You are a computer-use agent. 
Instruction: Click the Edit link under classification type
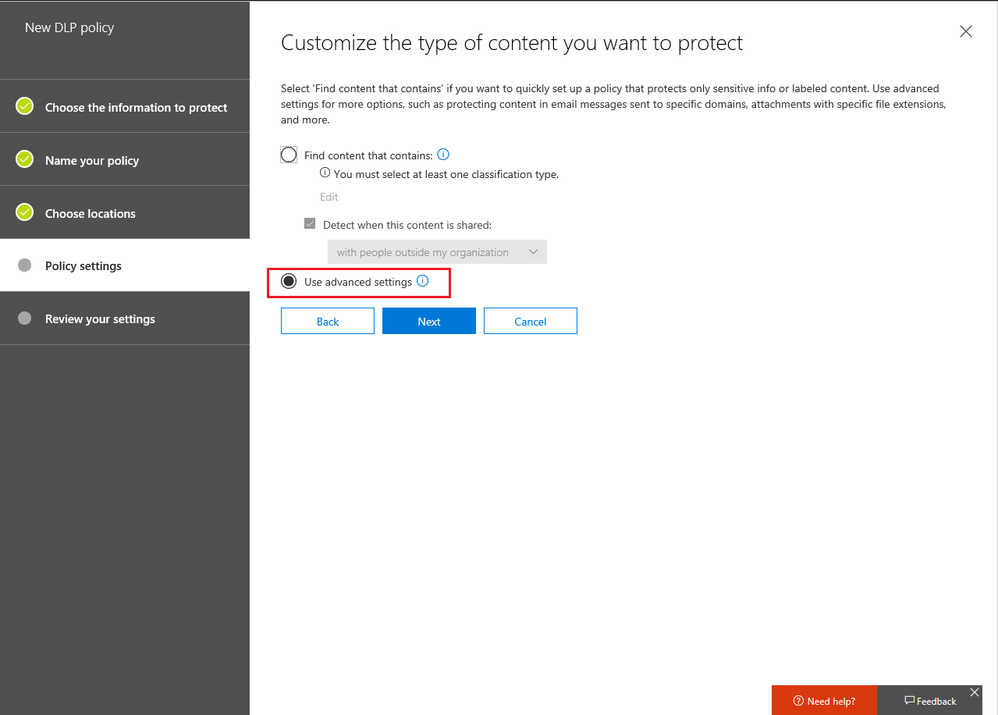[329, 197]
